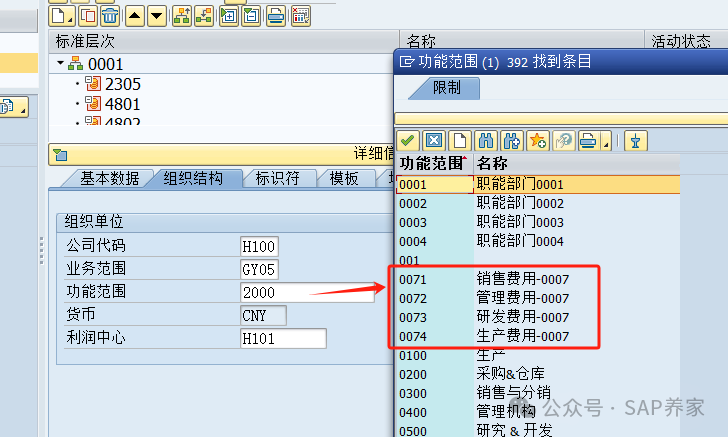Click the 业务范围 field GY05
Screen dimensions: 728x437
260,269
